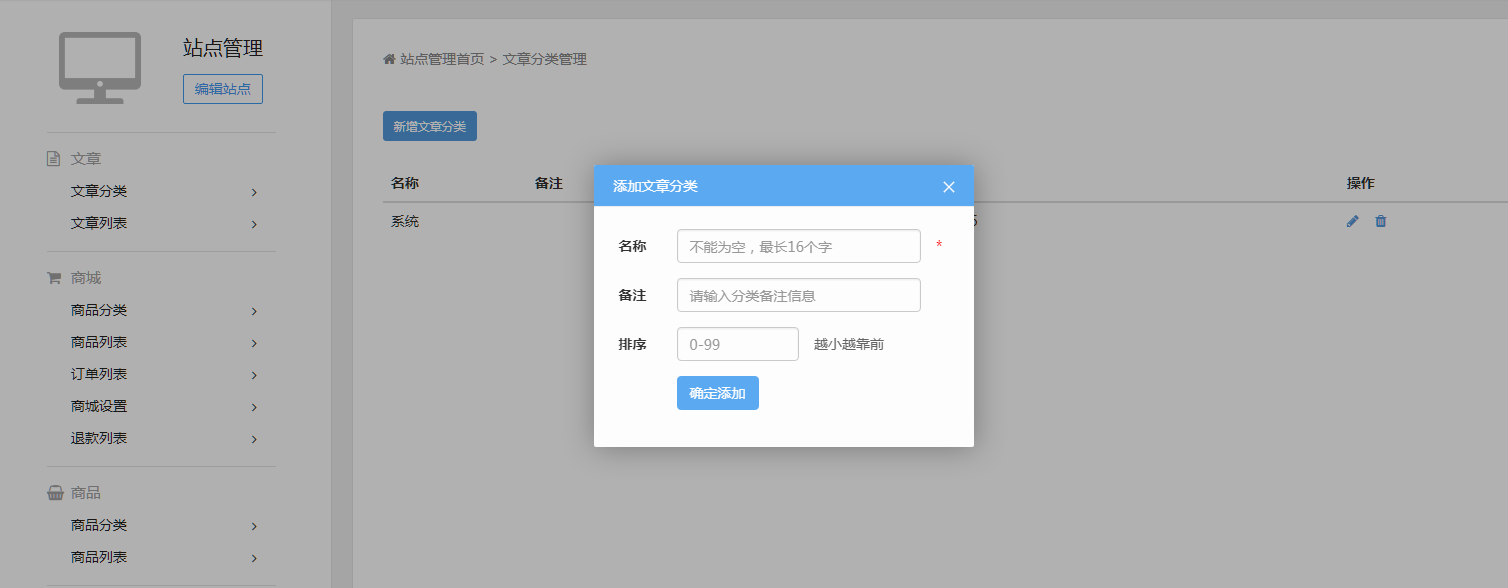
Task: Expand the 文章分类 sidebar chevron
Action: pyautogui.click(x=253, y=191)
